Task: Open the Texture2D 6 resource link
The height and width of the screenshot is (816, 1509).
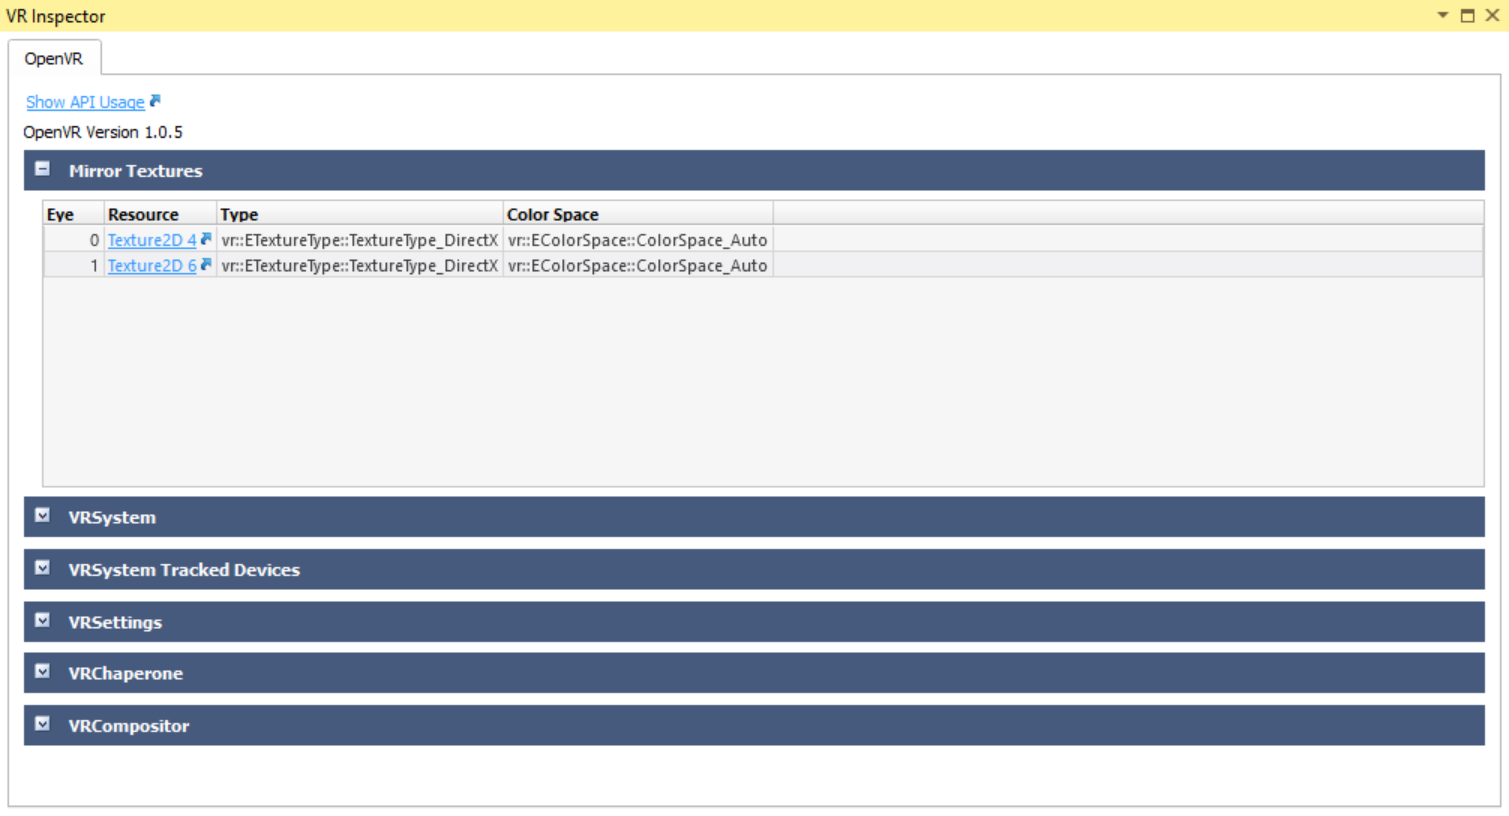Action: point(152,266)
